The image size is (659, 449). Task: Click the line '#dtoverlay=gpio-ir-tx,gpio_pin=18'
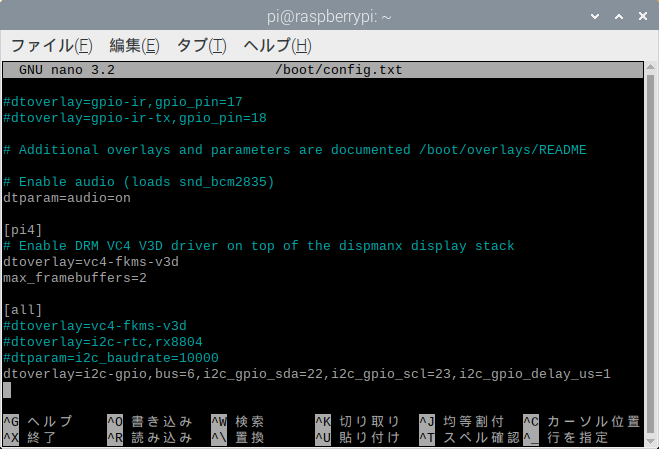click(x=135, y=118)
